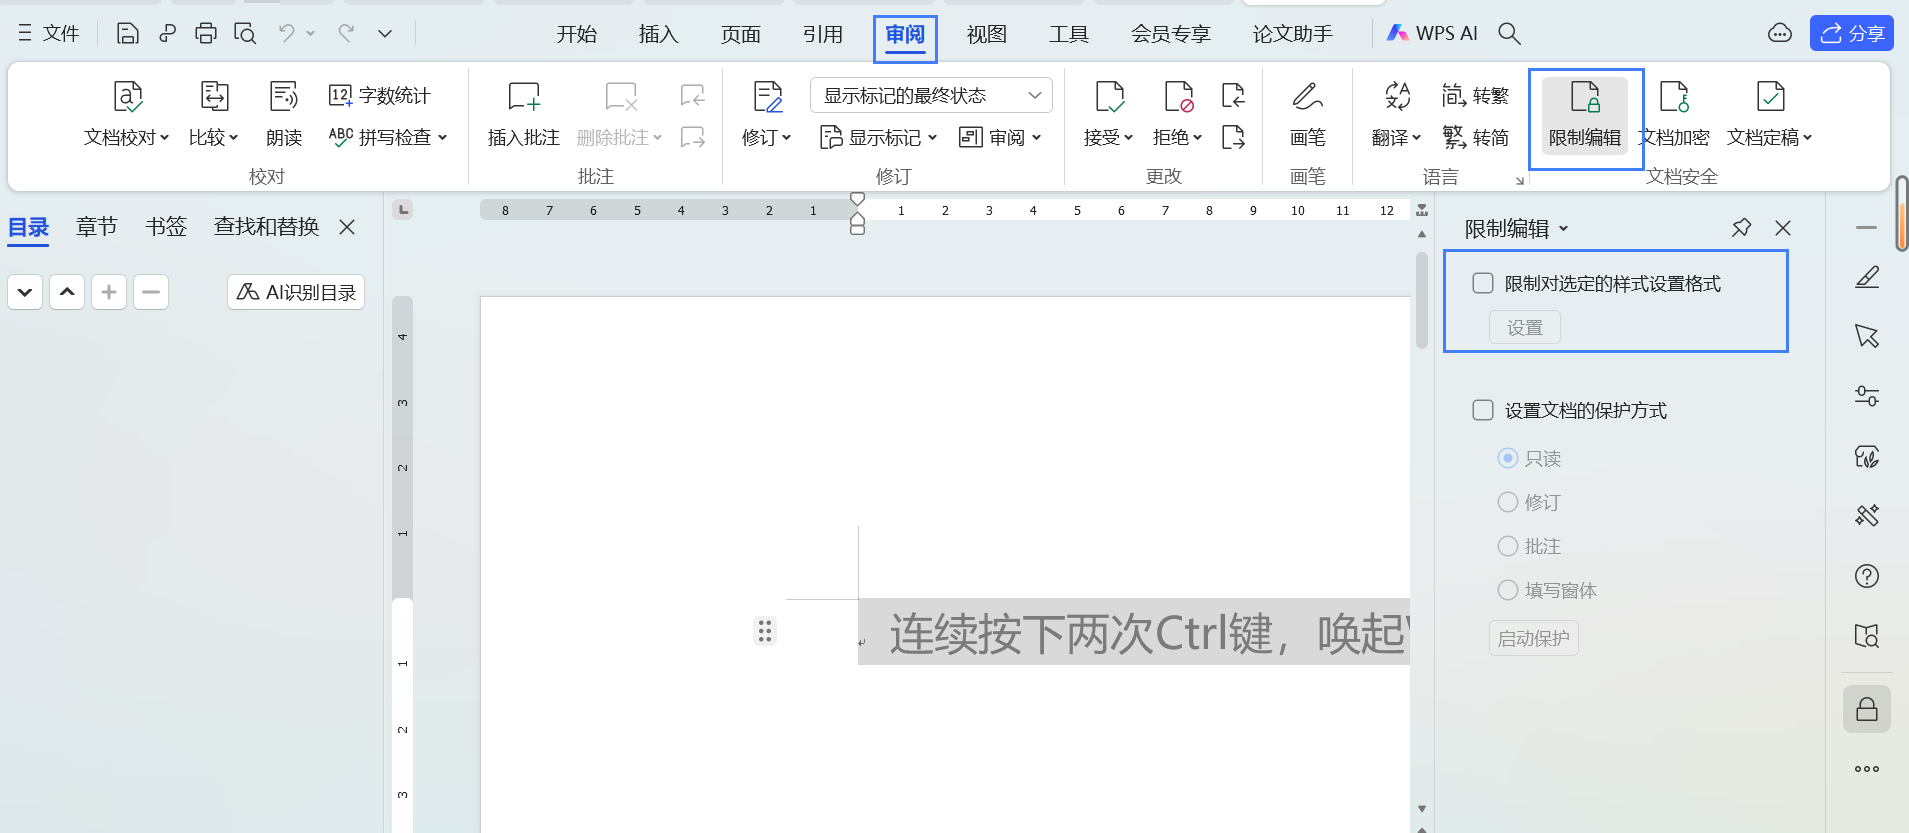Click the move down arrow in outline pane
Screen dimensions: 1909x833
tap(25, 292)
